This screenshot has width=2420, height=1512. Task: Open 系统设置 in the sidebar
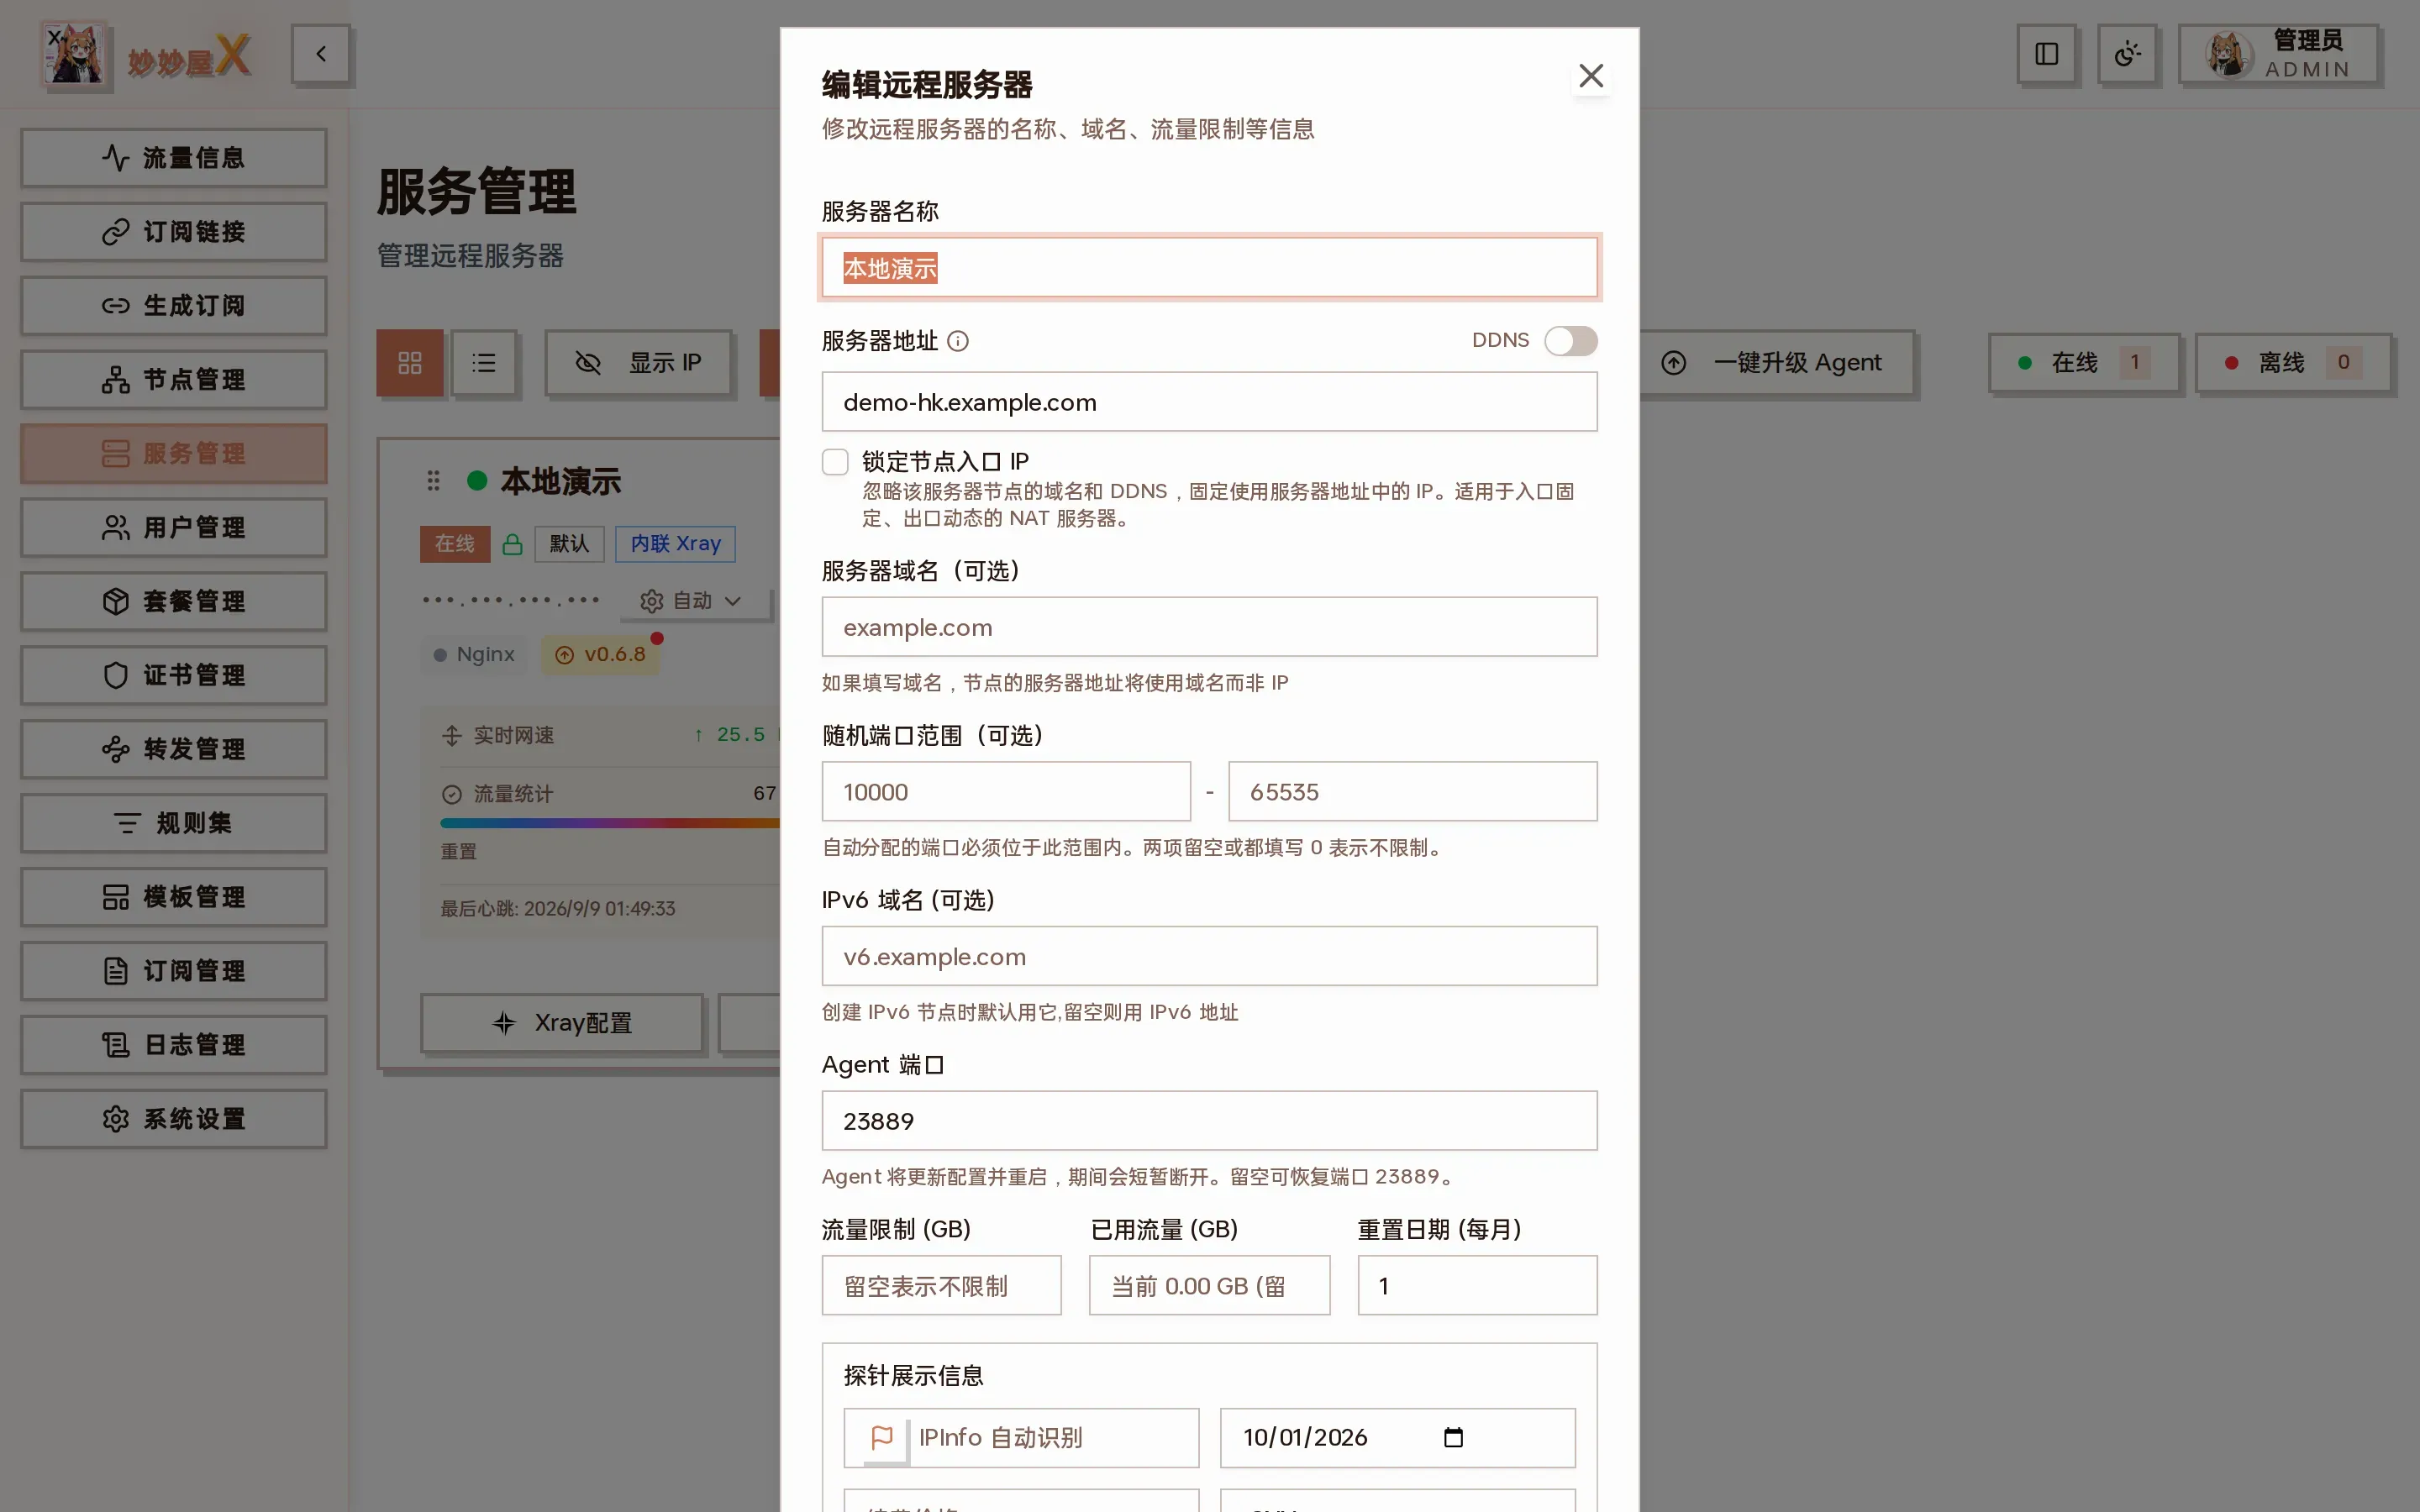point(173,1120)
